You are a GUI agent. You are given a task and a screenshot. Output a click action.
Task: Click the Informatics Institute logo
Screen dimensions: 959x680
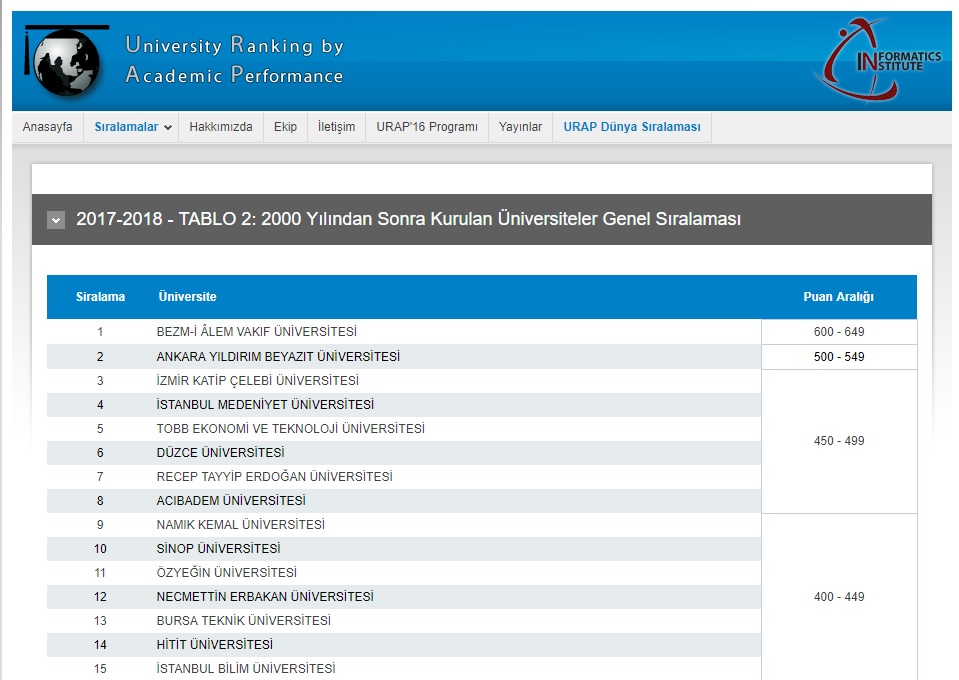pyautogui.click(x=879, y=60)
